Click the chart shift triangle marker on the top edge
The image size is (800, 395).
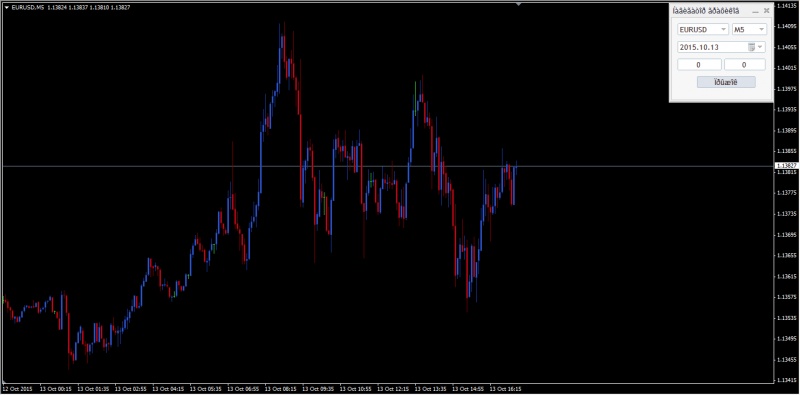pos(518,5)
